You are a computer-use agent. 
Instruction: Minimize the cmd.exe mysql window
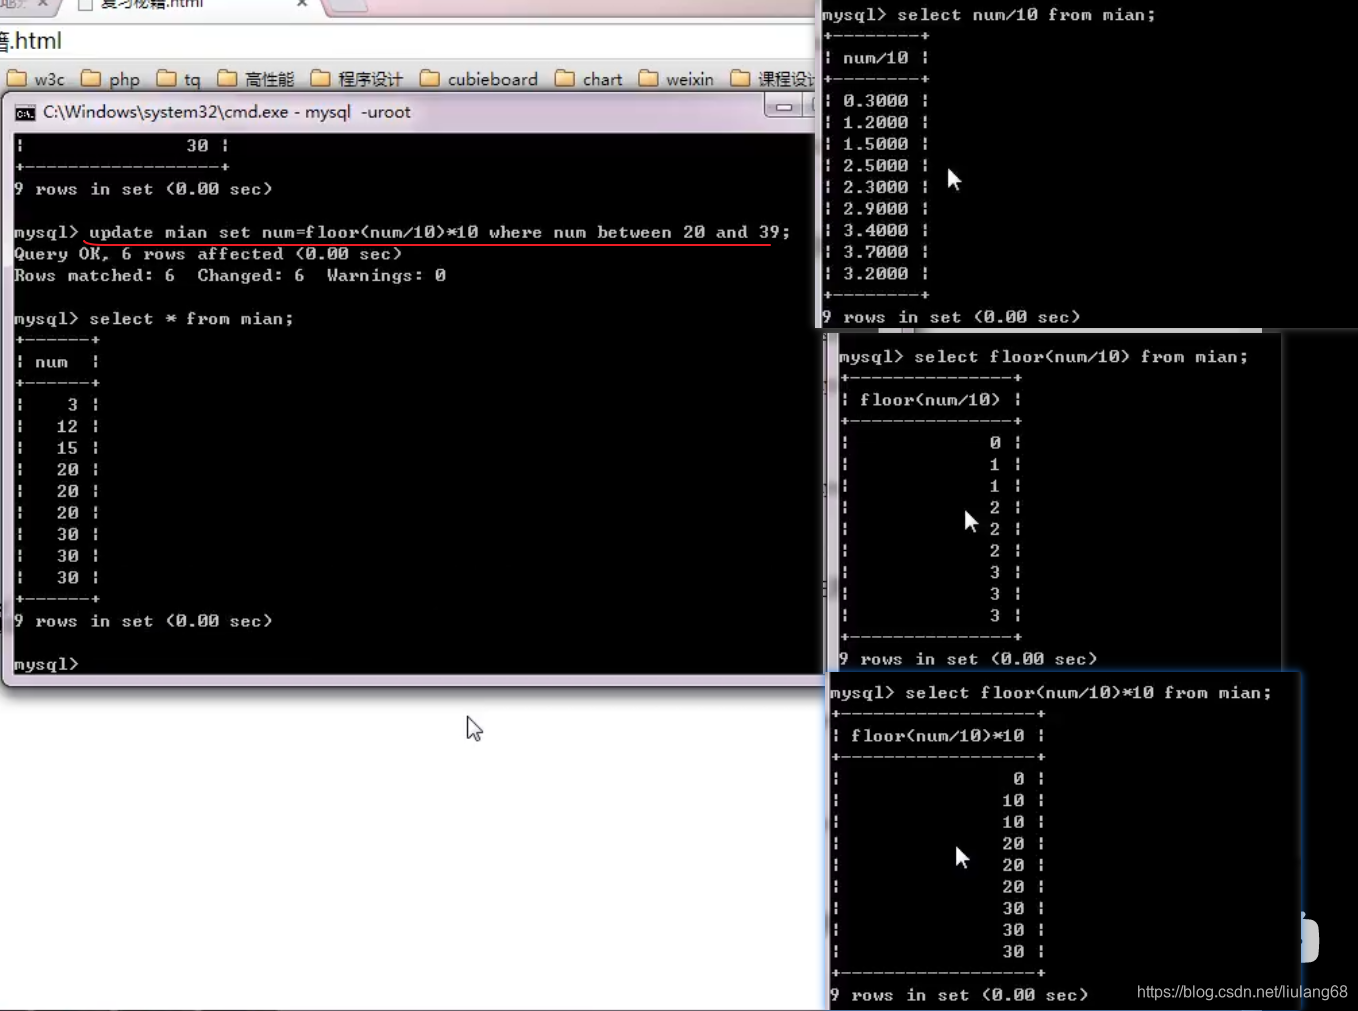[784, 106]
